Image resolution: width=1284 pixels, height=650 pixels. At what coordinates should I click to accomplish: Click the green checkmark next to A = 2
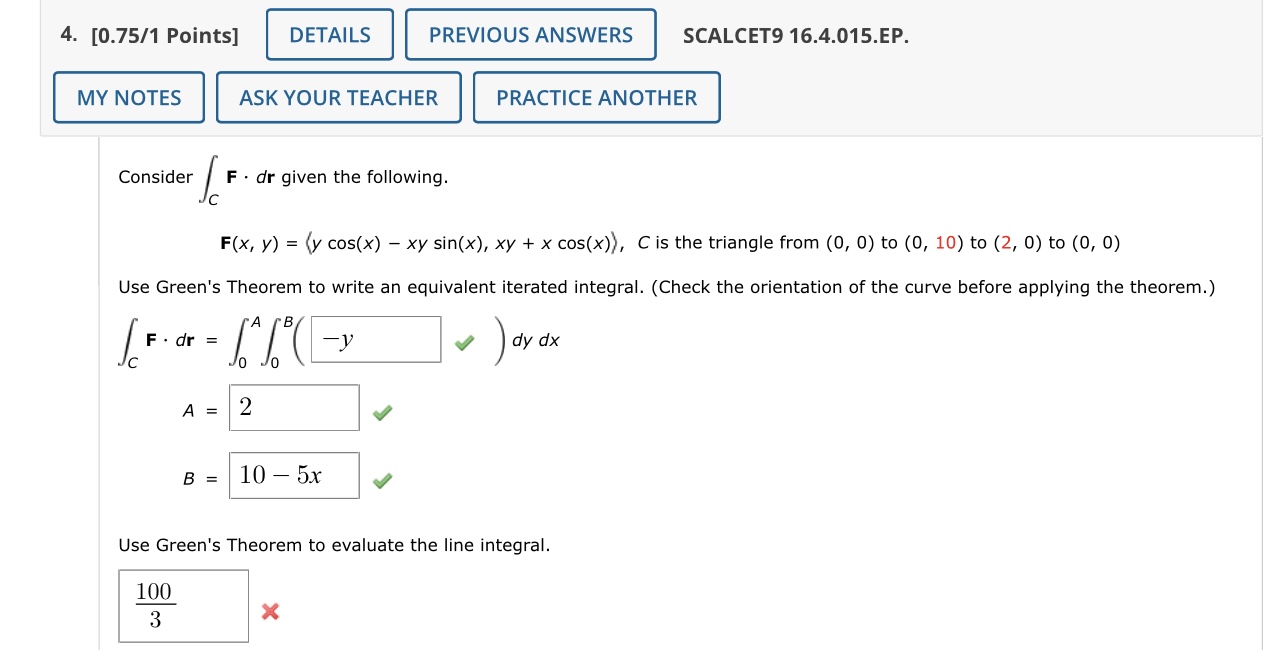point(381,412)
